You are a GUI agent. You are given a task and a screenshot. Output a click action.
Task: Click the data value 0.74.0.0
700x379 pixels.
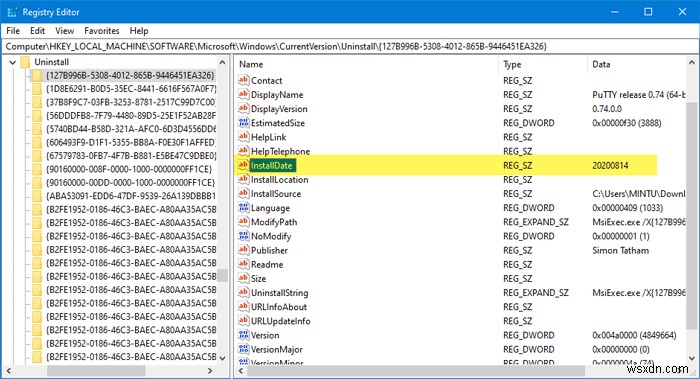[x=607, y=109]
